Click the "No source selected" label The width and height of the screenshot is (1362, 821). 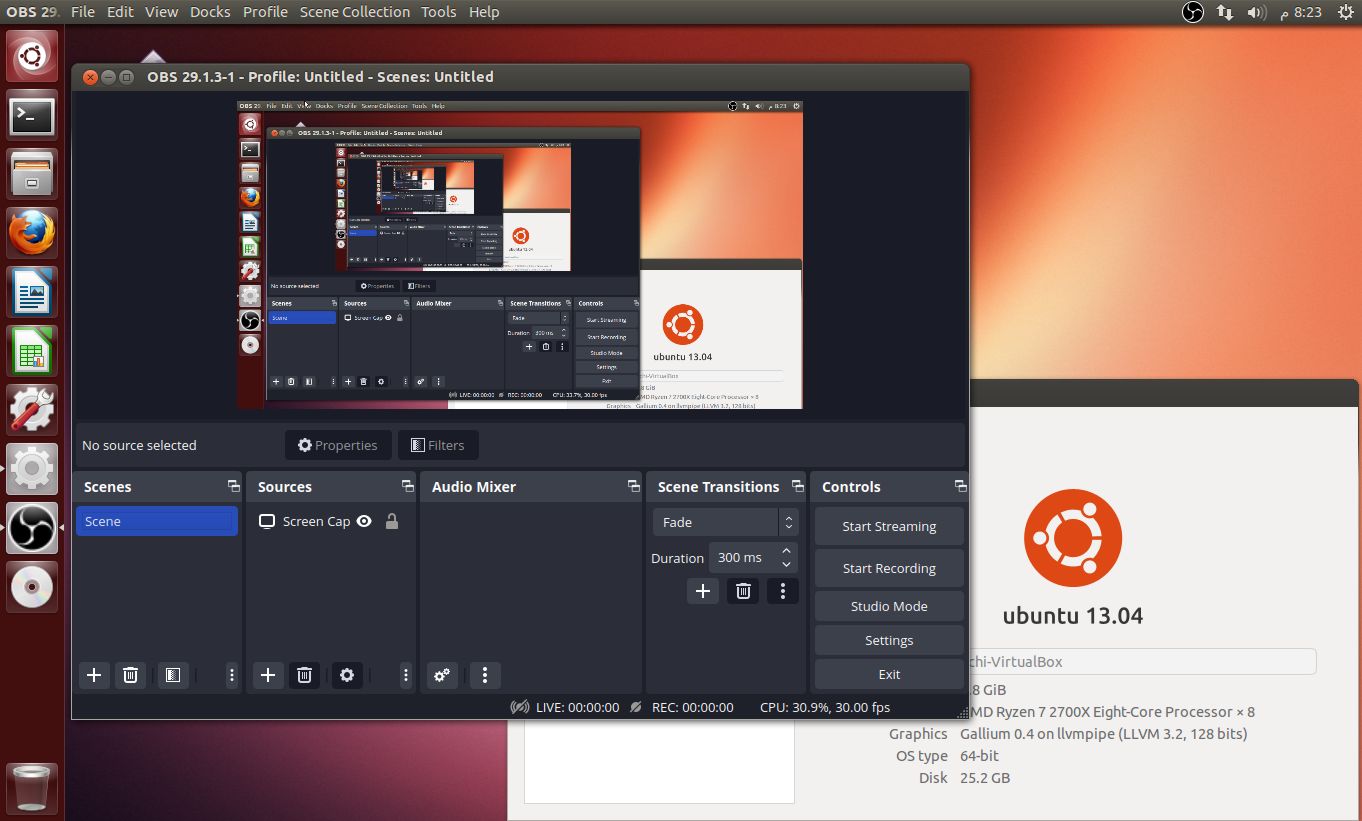click(139, 445)
